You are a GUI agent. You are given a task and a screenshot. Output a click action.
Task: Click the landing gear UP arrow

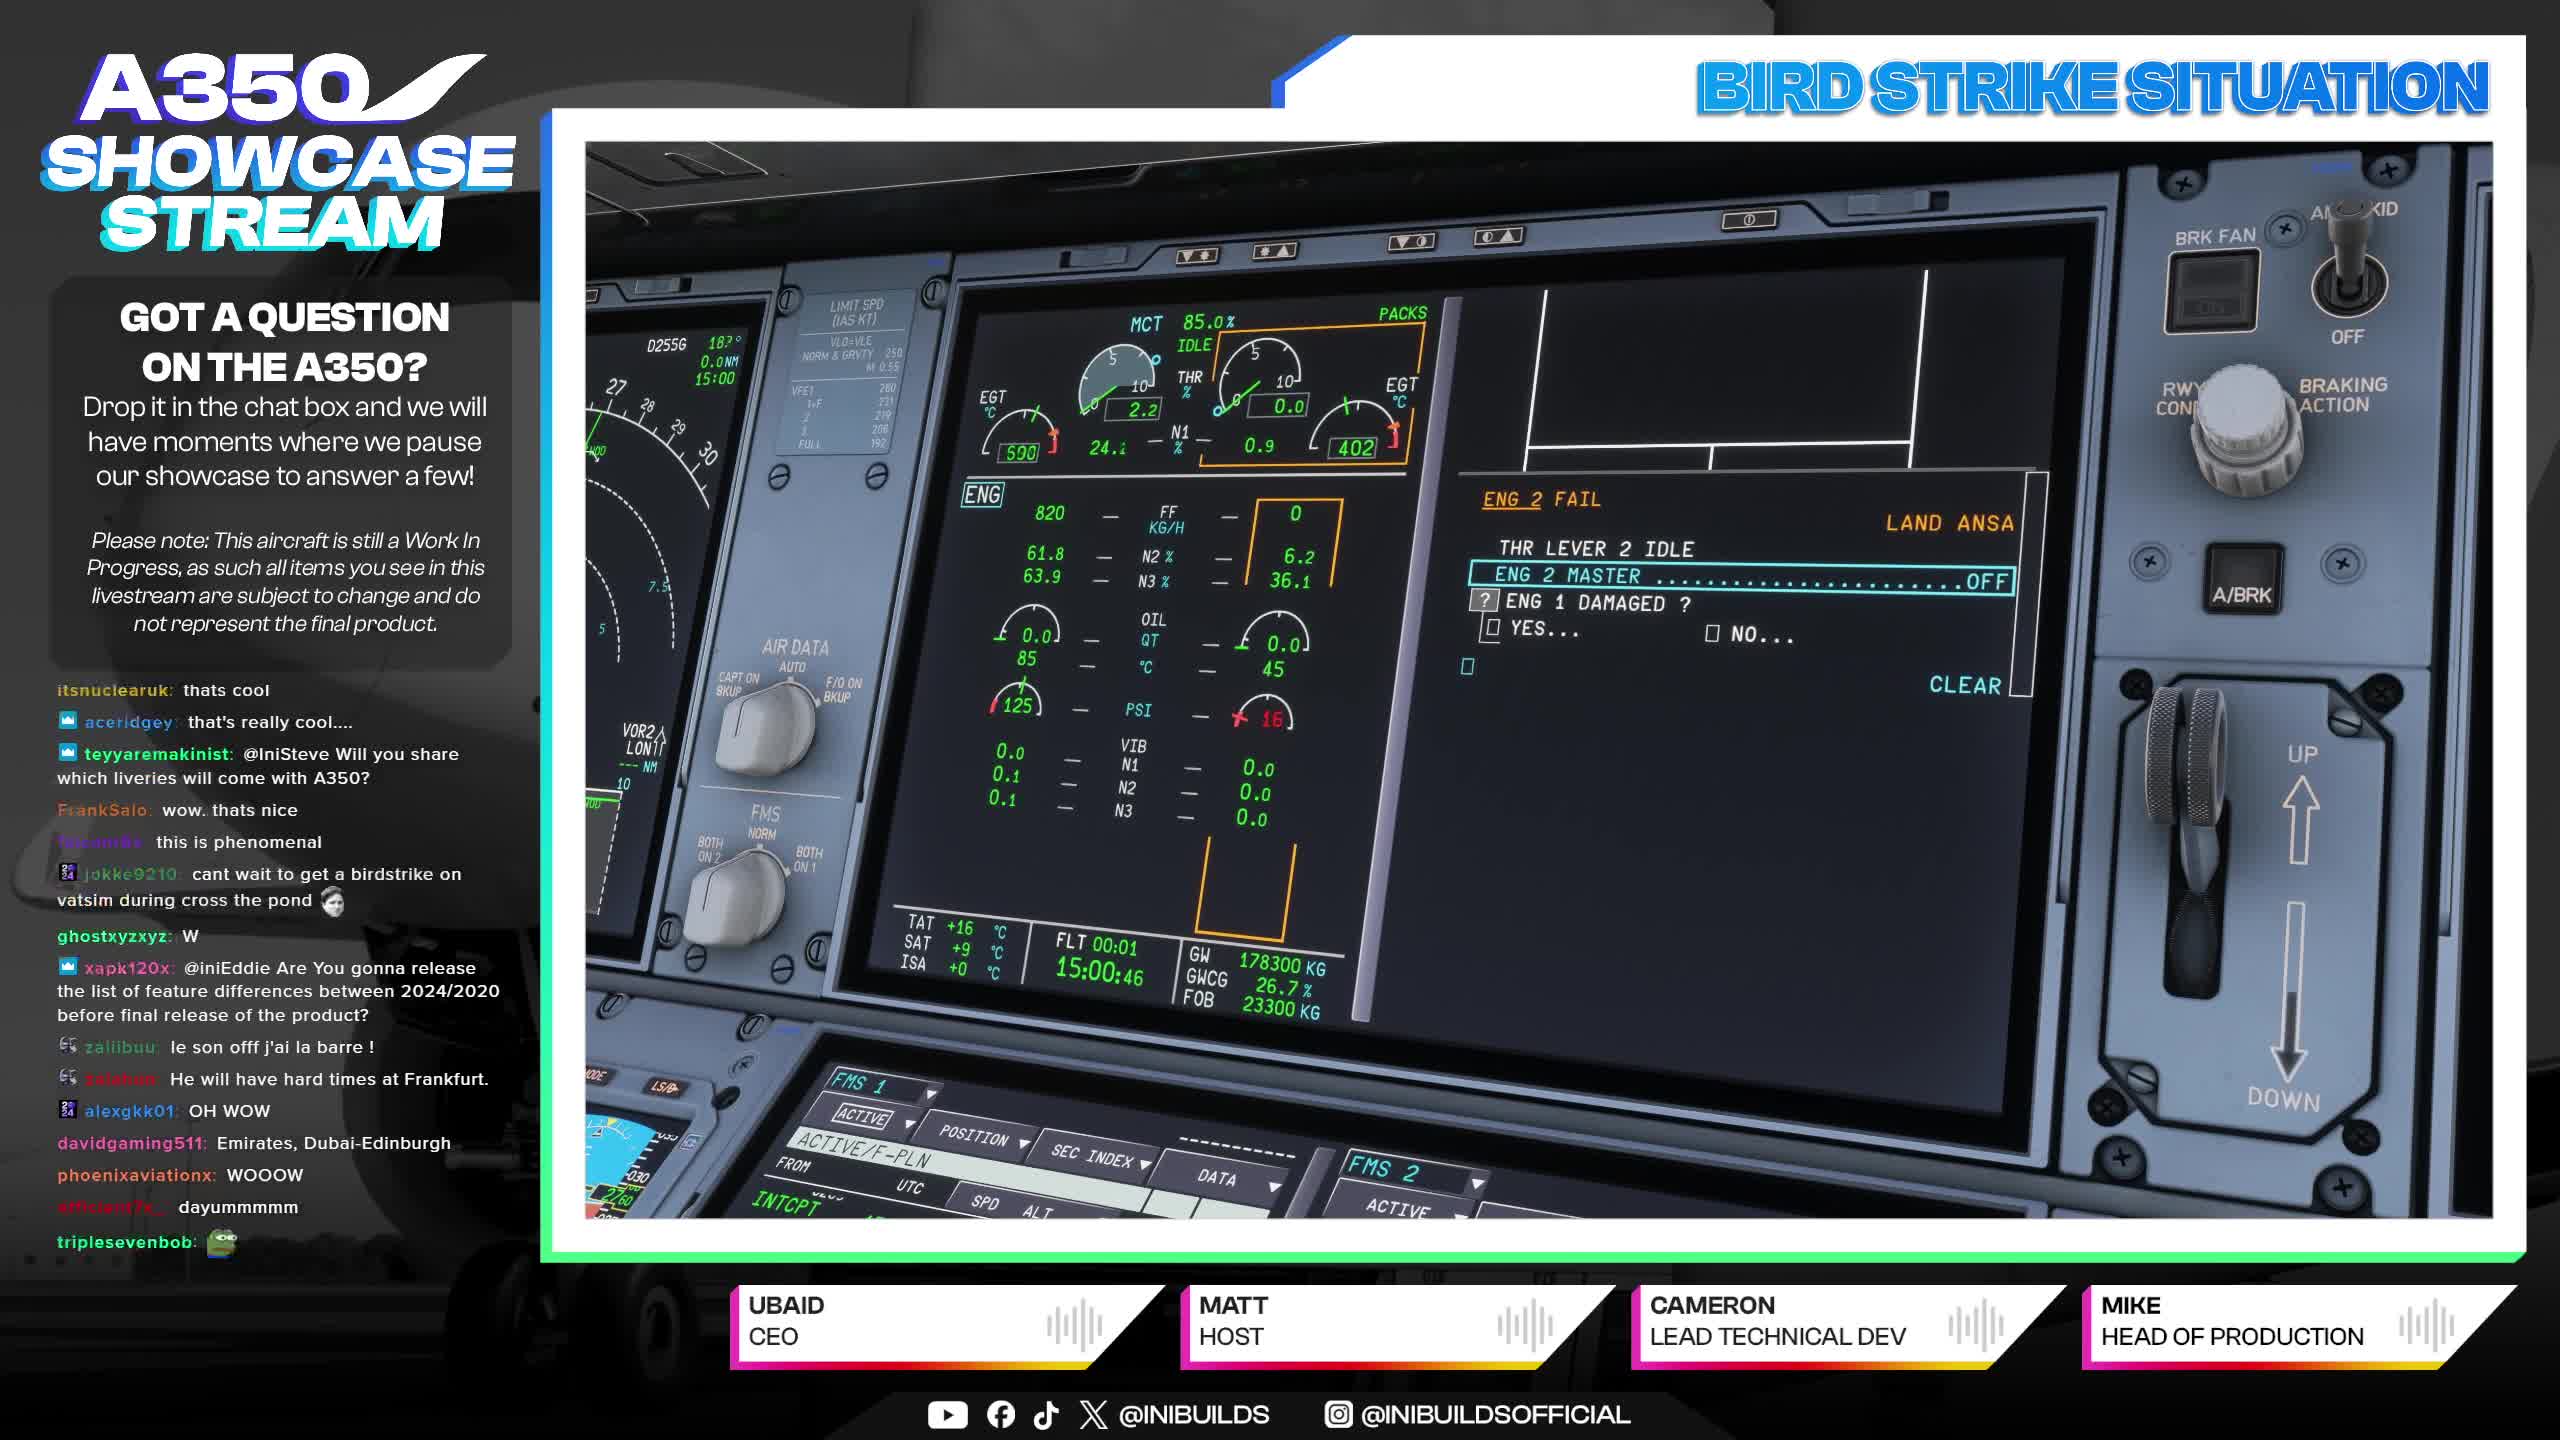click(x=2301, y=820)
